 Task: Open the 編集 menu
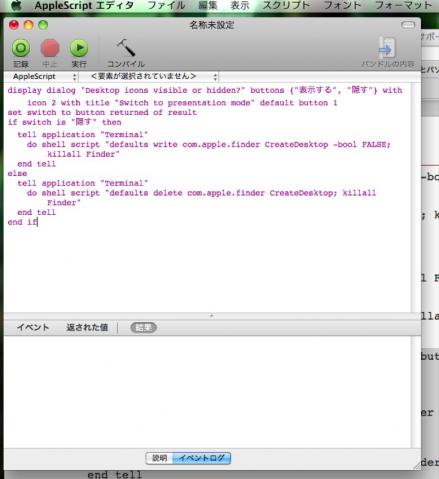click(207, 5)
